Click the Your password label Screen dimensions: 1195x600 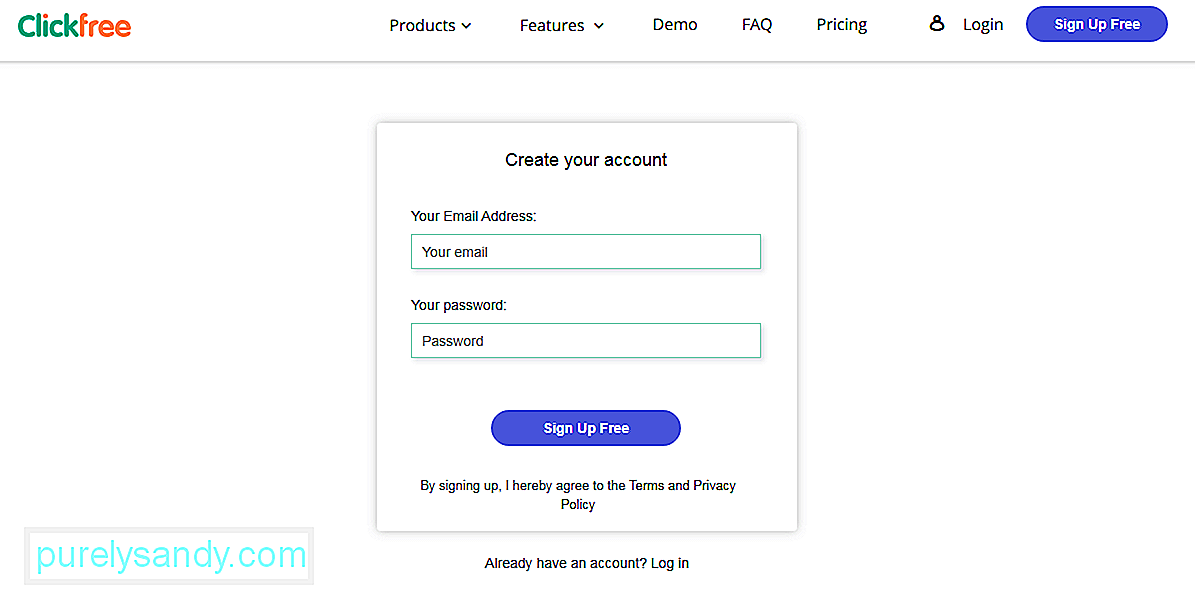(x=458, y=306)
